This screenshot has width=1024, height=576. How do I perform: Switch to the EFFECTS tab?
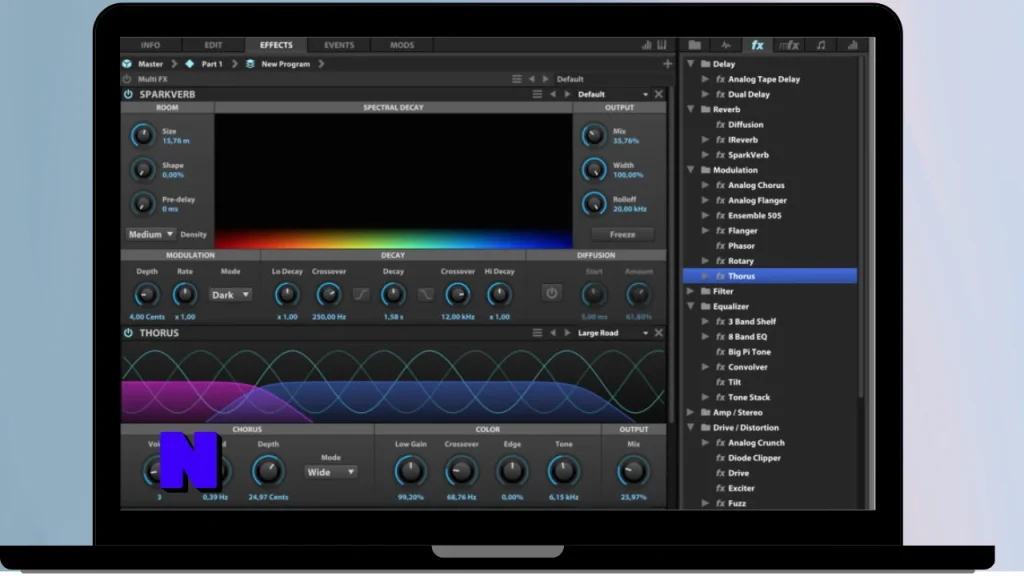[276, 45]
